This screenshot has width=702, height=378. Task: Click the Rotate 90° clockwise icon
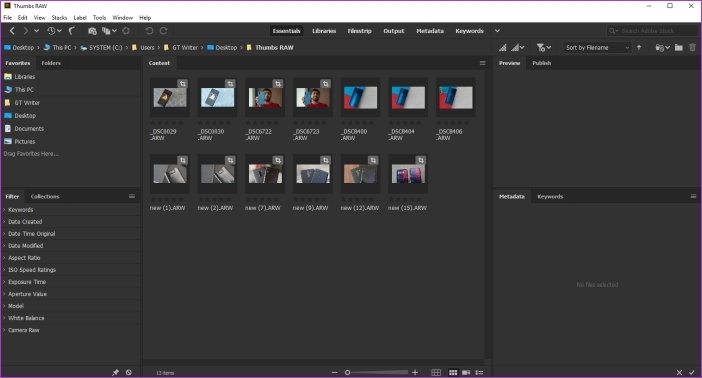[x=163, y=31]
